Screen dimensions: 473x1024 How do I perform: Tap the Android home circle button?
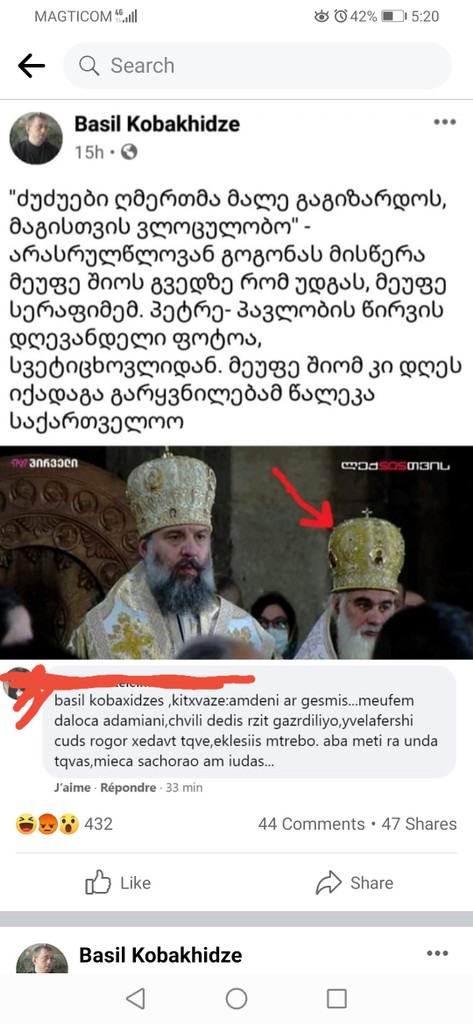(x=236, y=998)
